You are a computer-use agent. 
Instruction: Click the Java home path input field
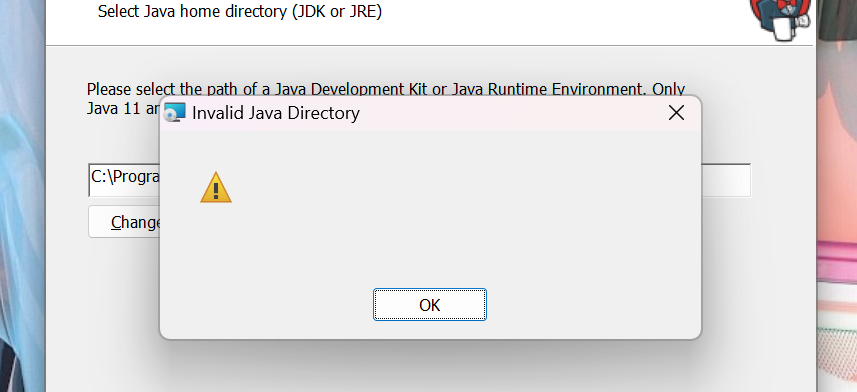pyautogui.click(x=419, y=180)
